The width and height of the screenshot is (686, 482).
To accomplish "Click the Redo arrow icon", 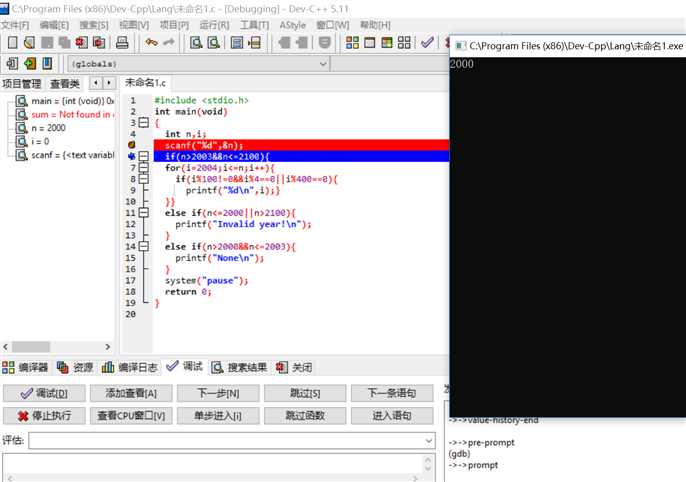I will (169, 42).
